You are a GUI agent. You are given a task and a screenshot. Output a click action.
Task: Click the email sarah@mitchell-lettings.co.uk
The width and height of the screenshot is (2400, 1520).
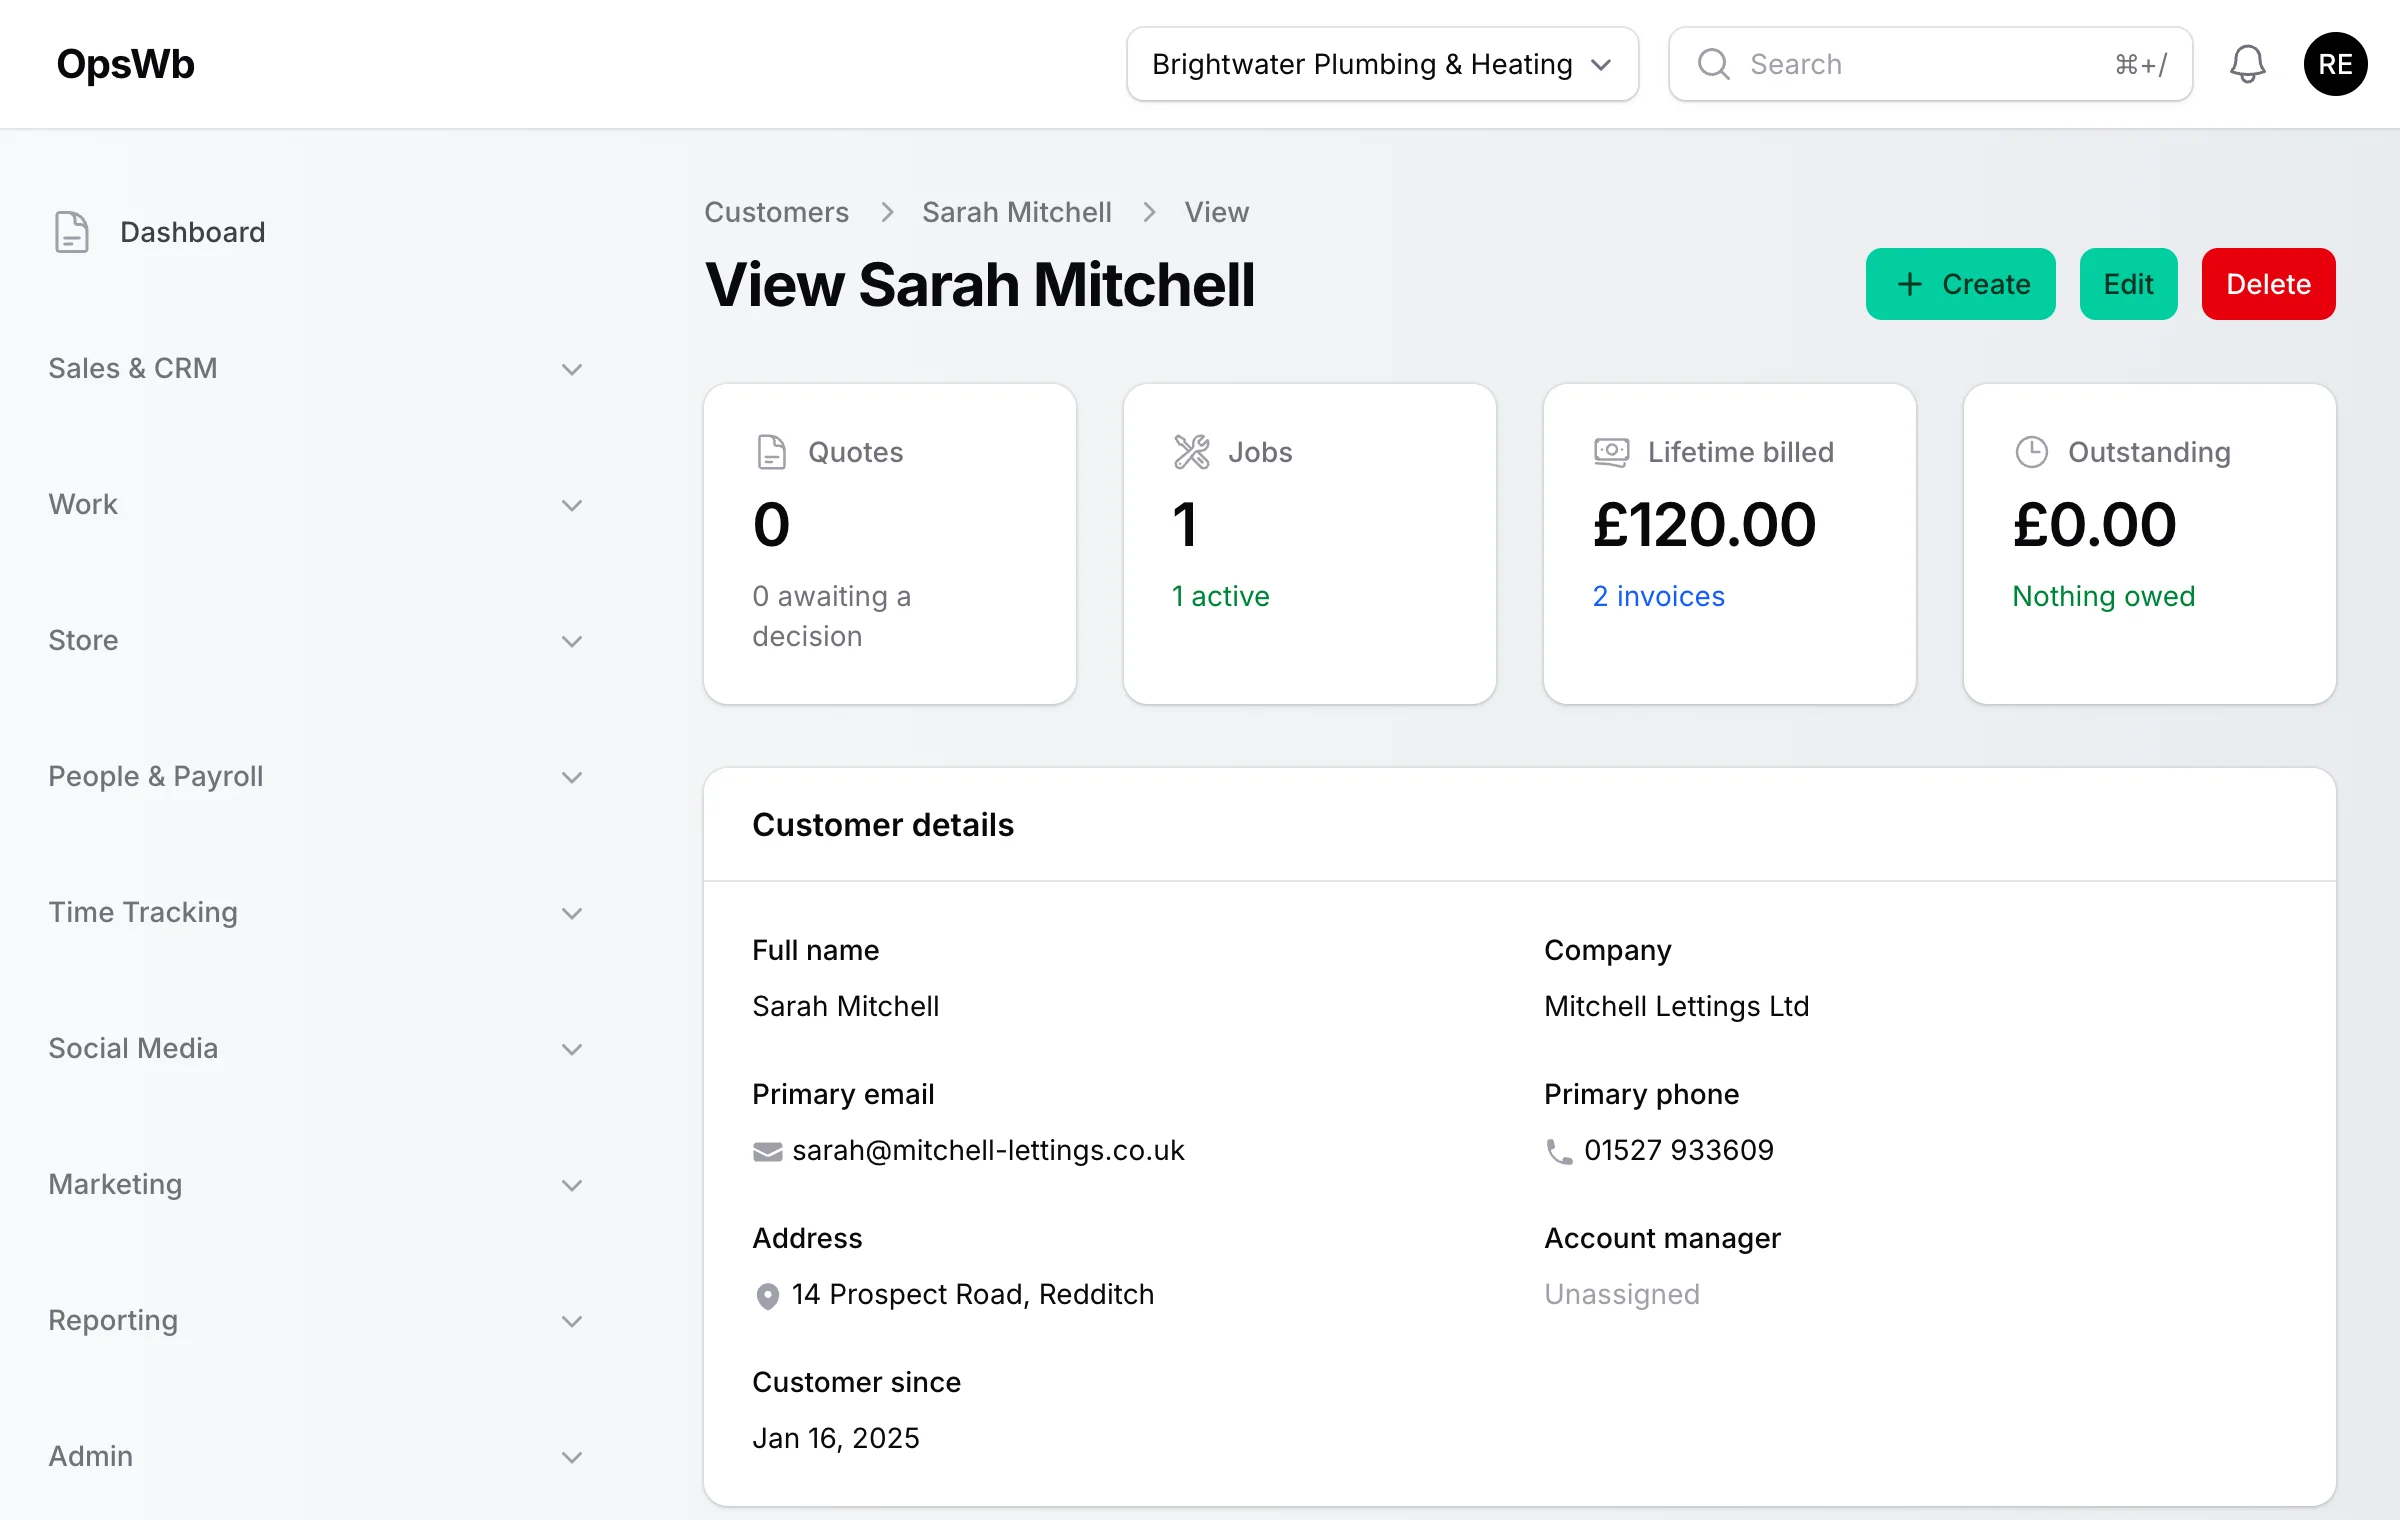pyautogui.click(x=988, y=1150)
